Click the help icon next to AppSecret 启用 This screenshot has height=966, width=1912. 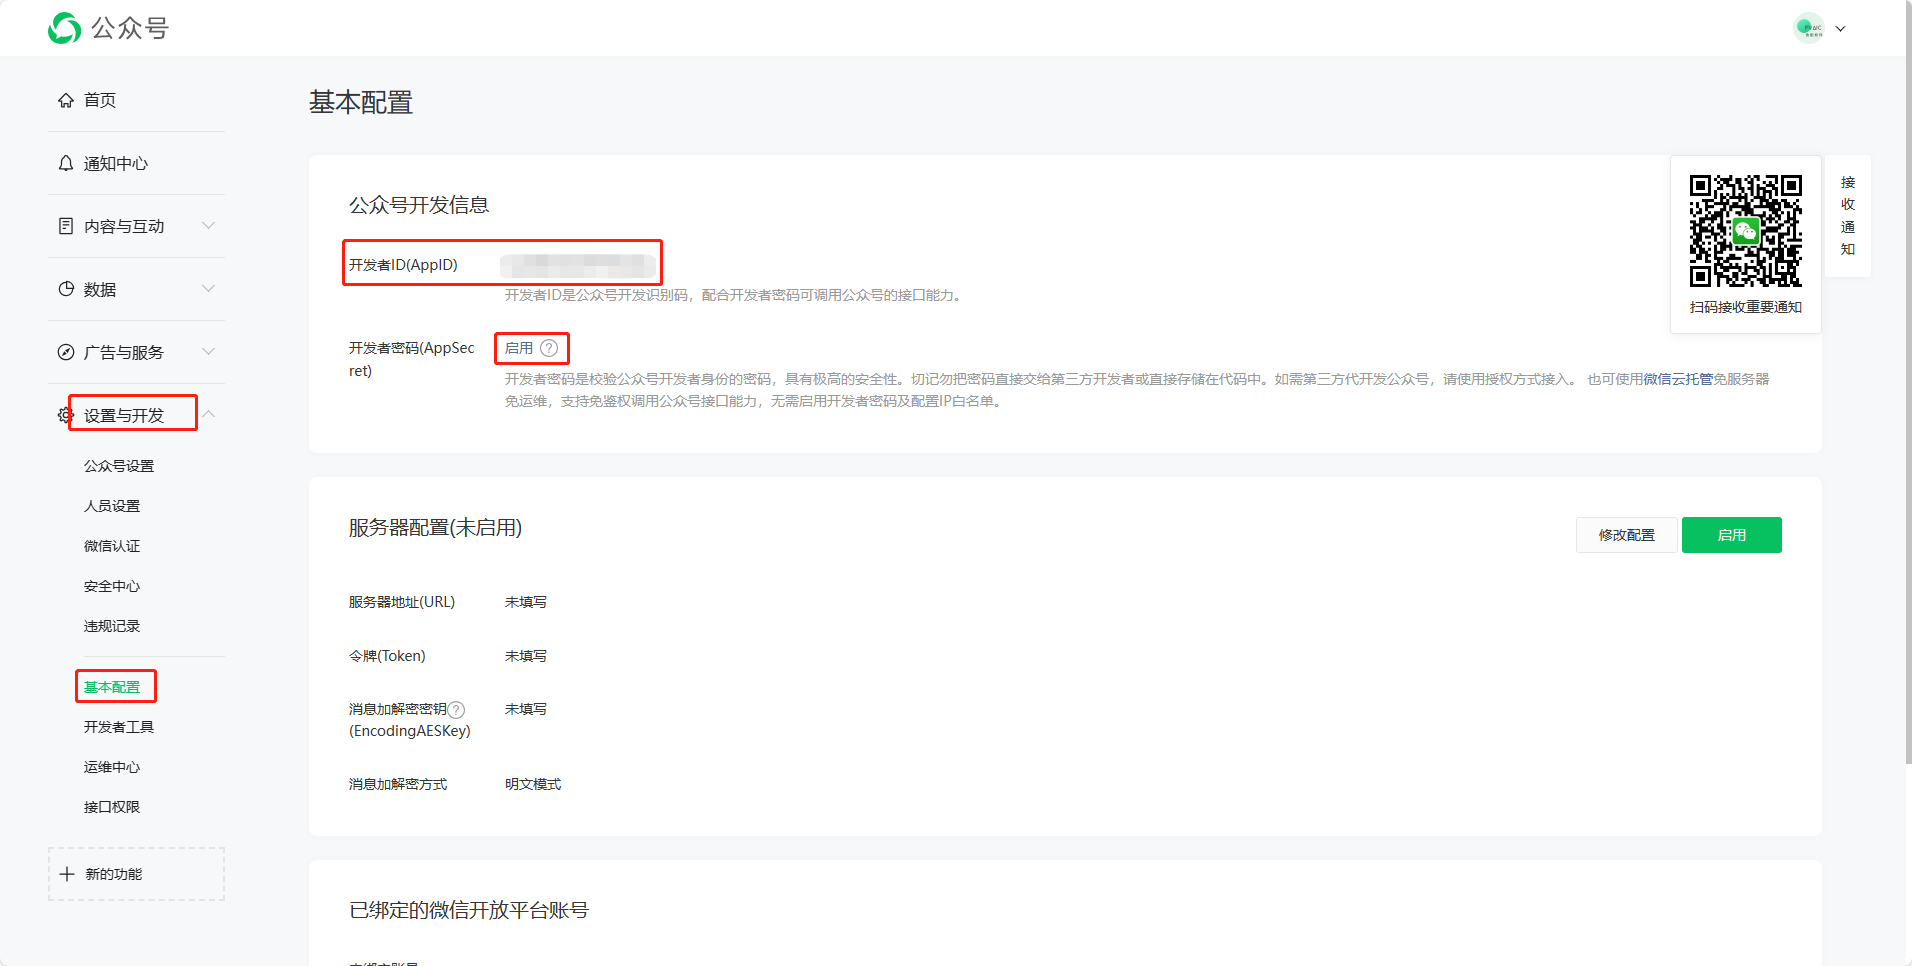(549, 348)
